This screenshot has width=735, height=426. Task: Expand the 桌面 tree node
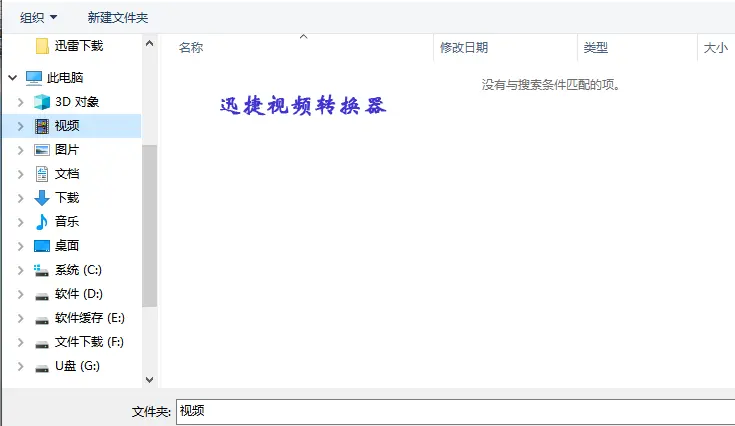(x=20, y=246)
